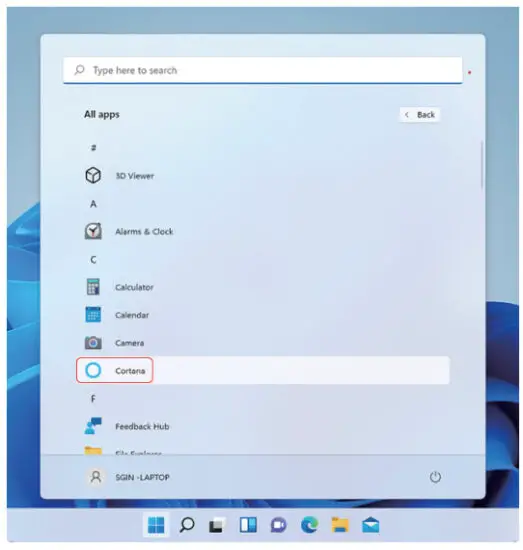The height and width of the screenshot is (550, 523).
Task: Open the SGIN-LAPTOP user account avatar
Action: click(96, 477)
